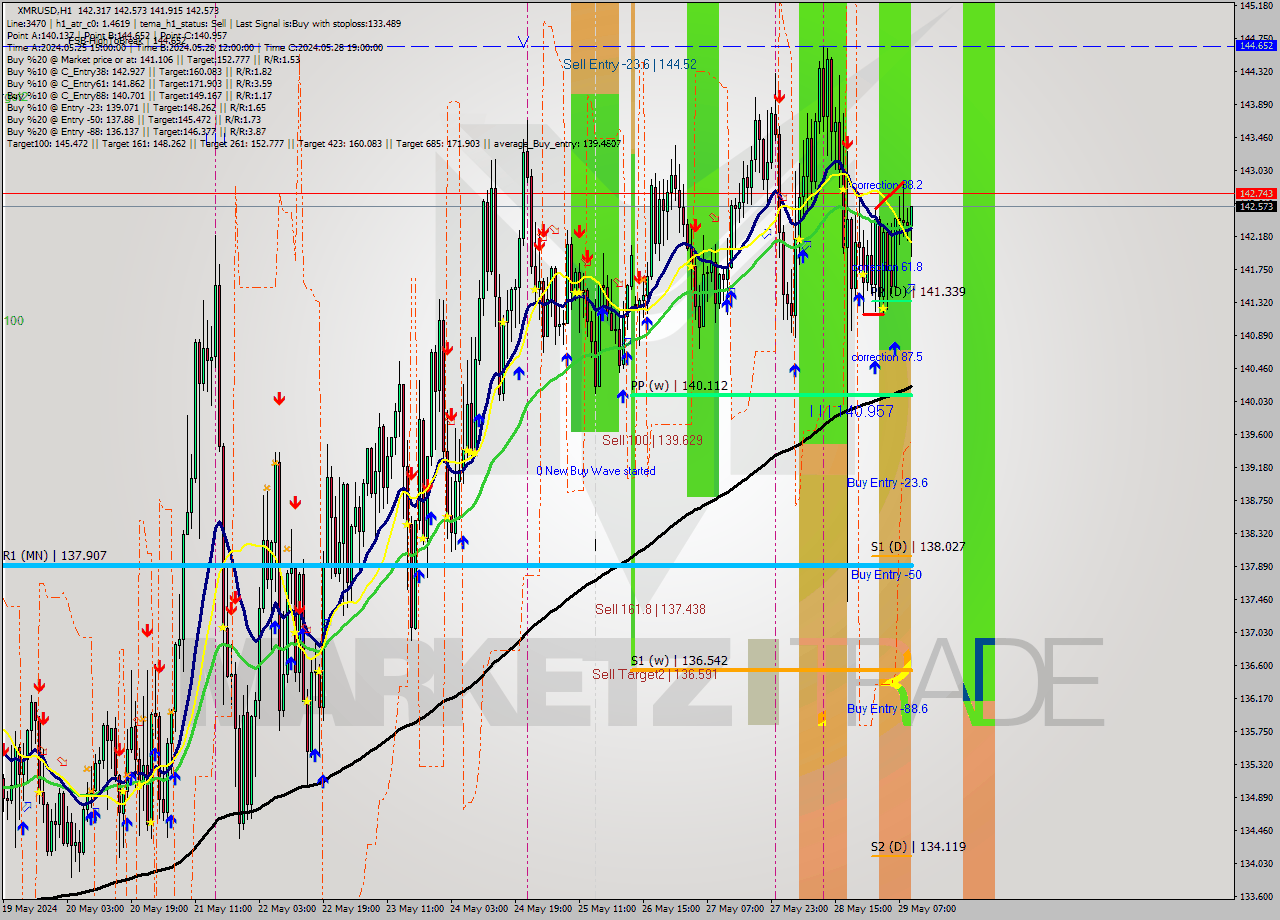1280x920 pixels.
Task: Click the blue 144.652 price tag on axis
Action: click(1256, 46)
